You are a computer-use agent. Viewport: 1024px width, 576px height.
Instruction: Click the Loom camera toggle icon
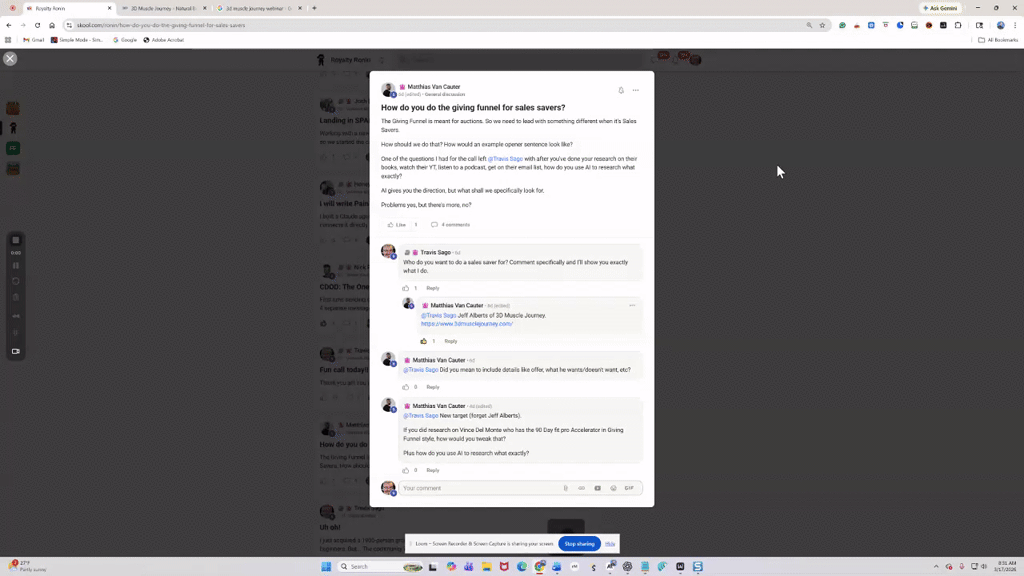pyautogui.click(x=16, y=351)
